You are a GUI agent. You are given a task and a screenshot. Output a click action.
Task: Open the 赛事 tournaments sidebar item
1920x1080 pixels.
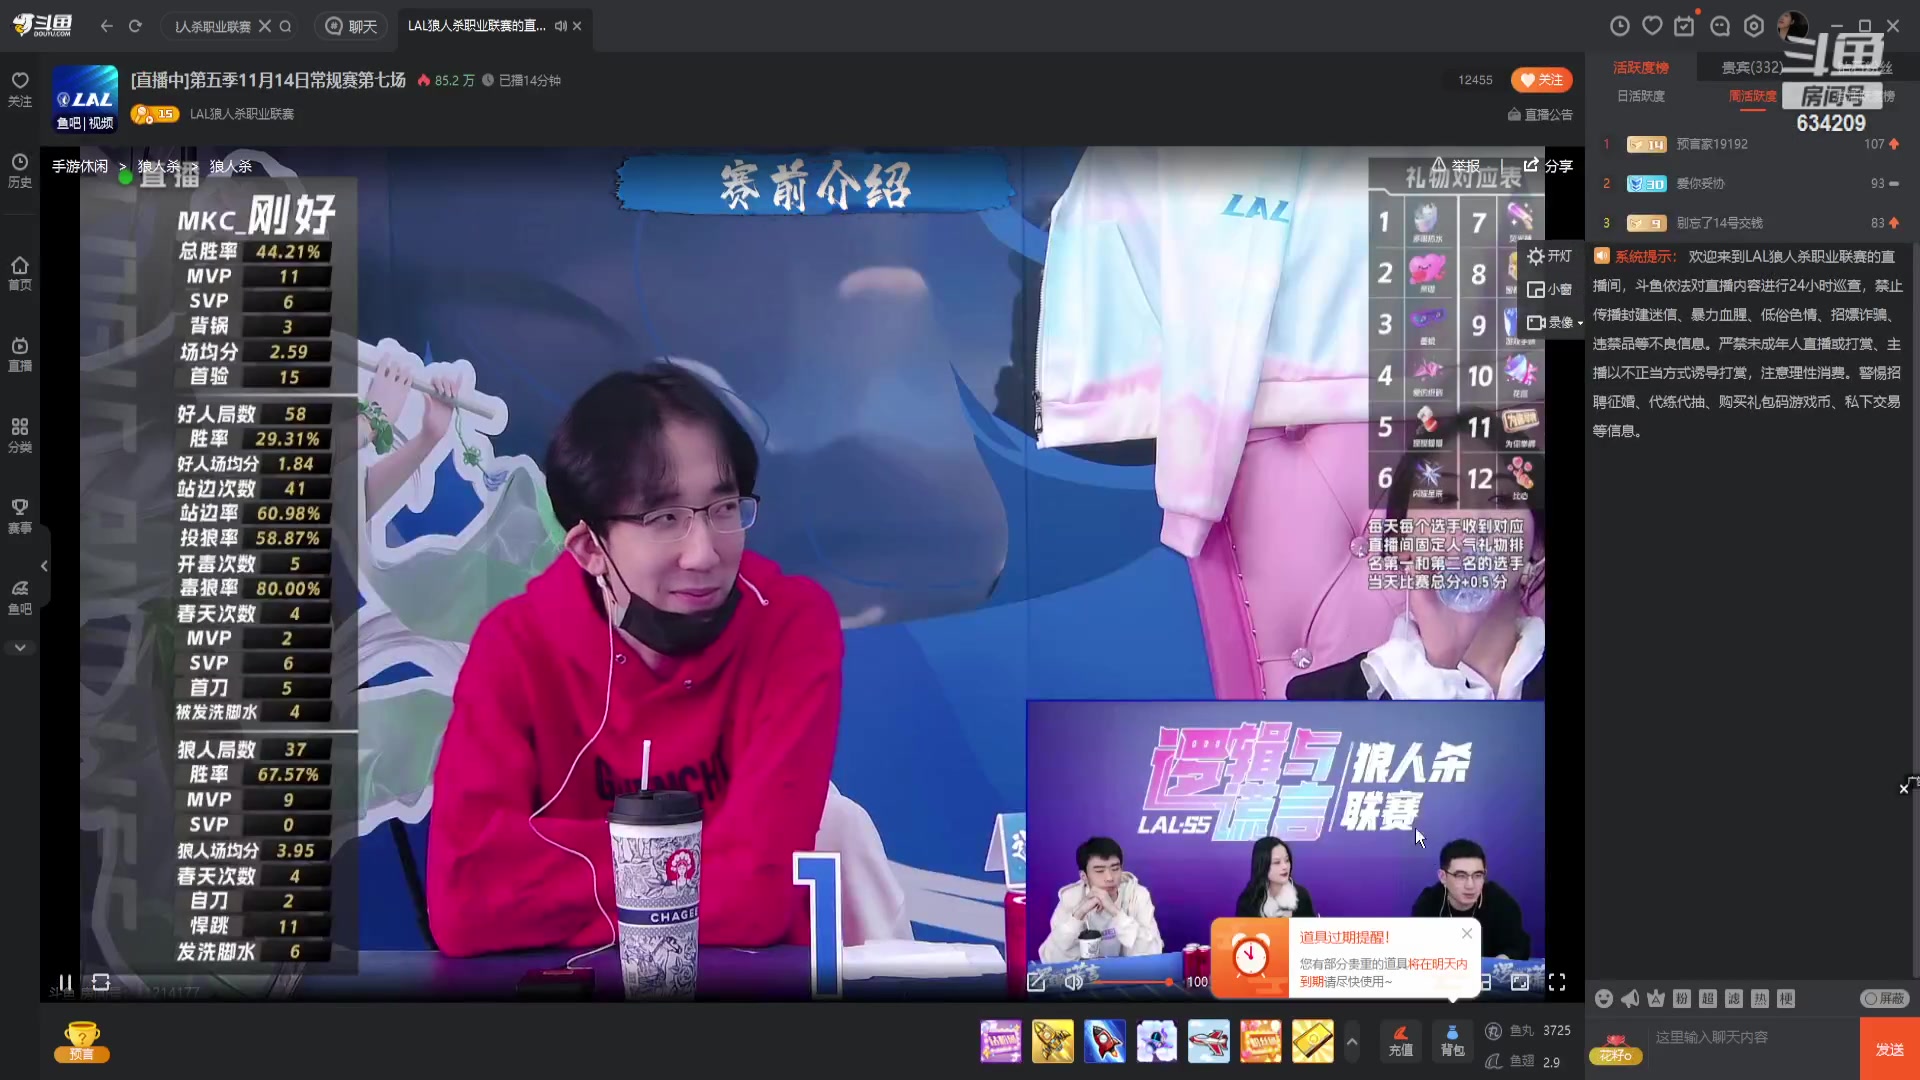coord(20,515)
